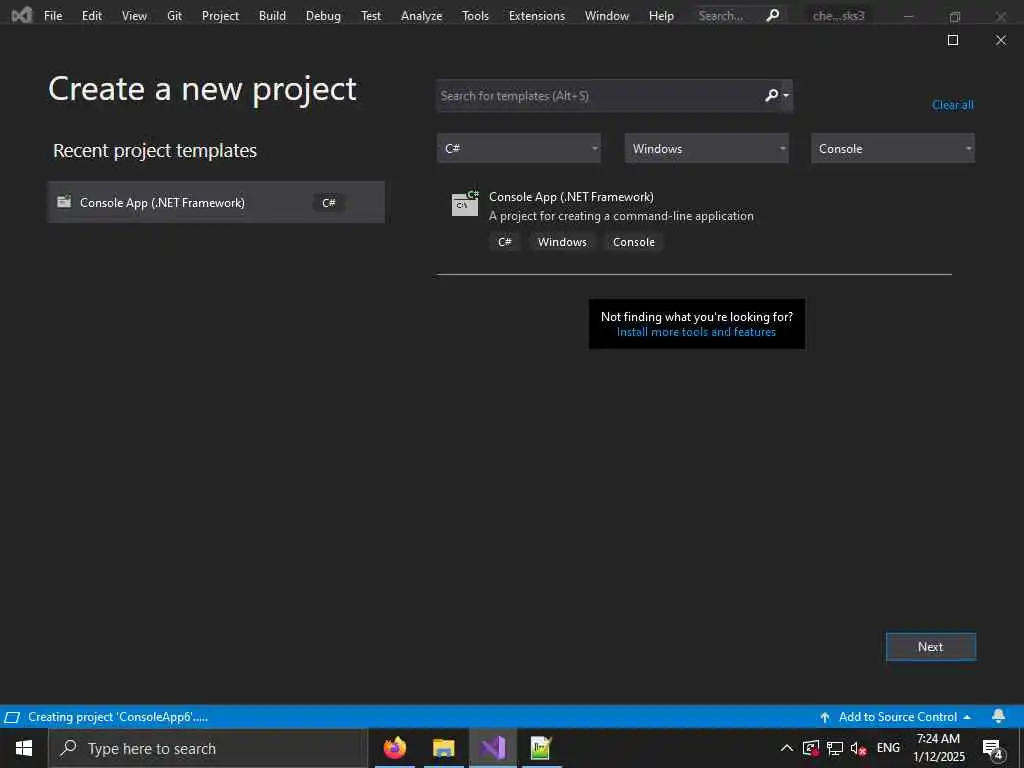Select recent Console App (.NET Framework) template
Viewport: 1024px width, 768px height.
[x=216, y=202]
